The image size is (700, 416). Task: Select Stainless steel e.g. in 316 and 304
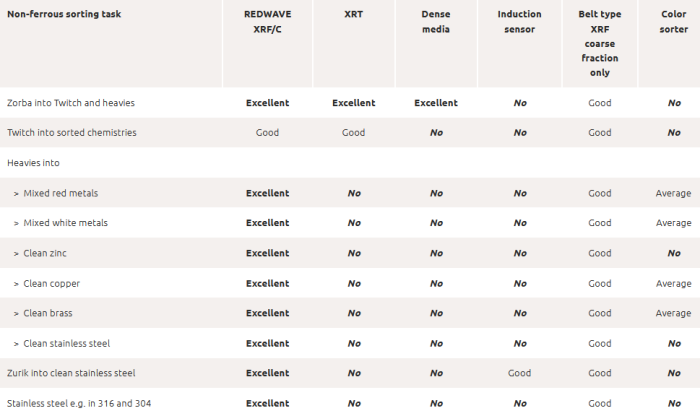77,403
